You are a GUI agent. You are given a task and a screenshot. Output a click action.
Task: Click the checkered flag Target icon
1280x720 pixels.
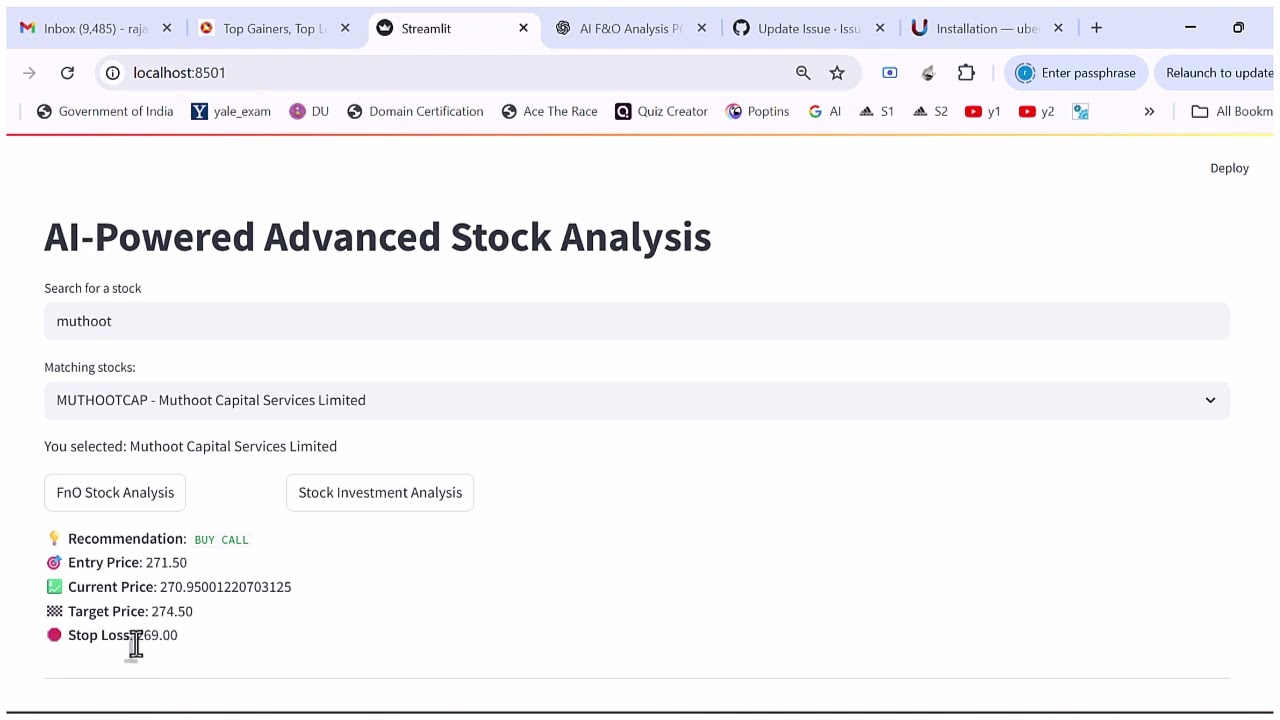[x=54, y=611]
